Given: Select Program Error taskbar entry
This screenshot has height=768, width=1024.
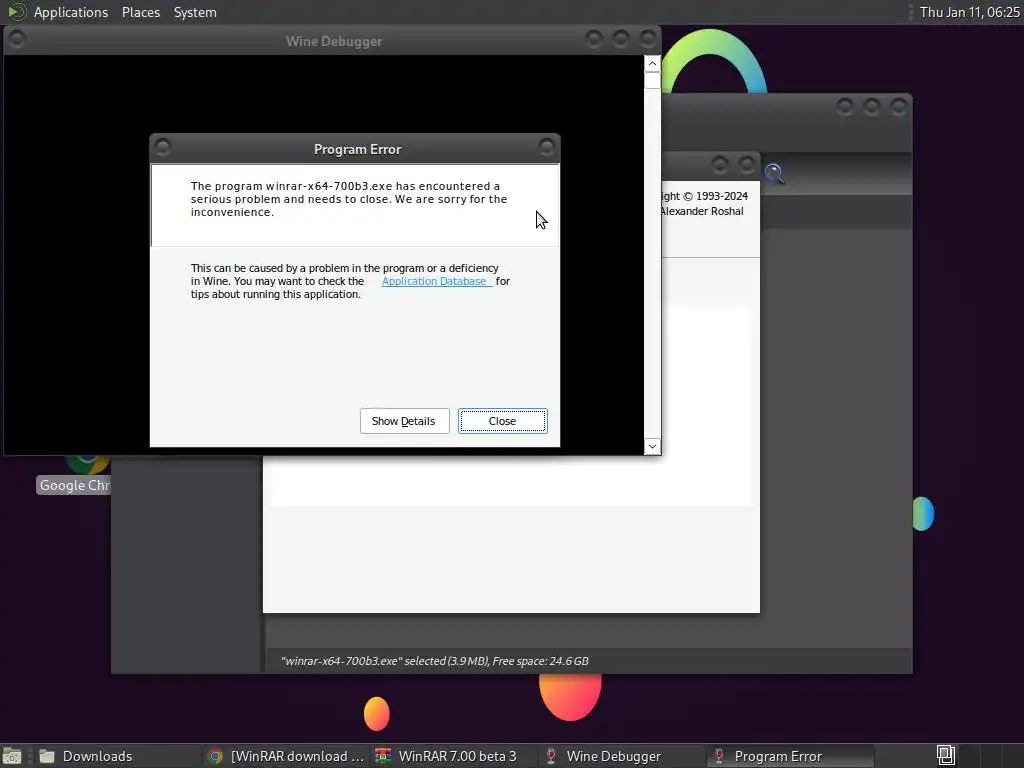Looking at the screenshot, I should pyautogui.click(x=790, y=756).
